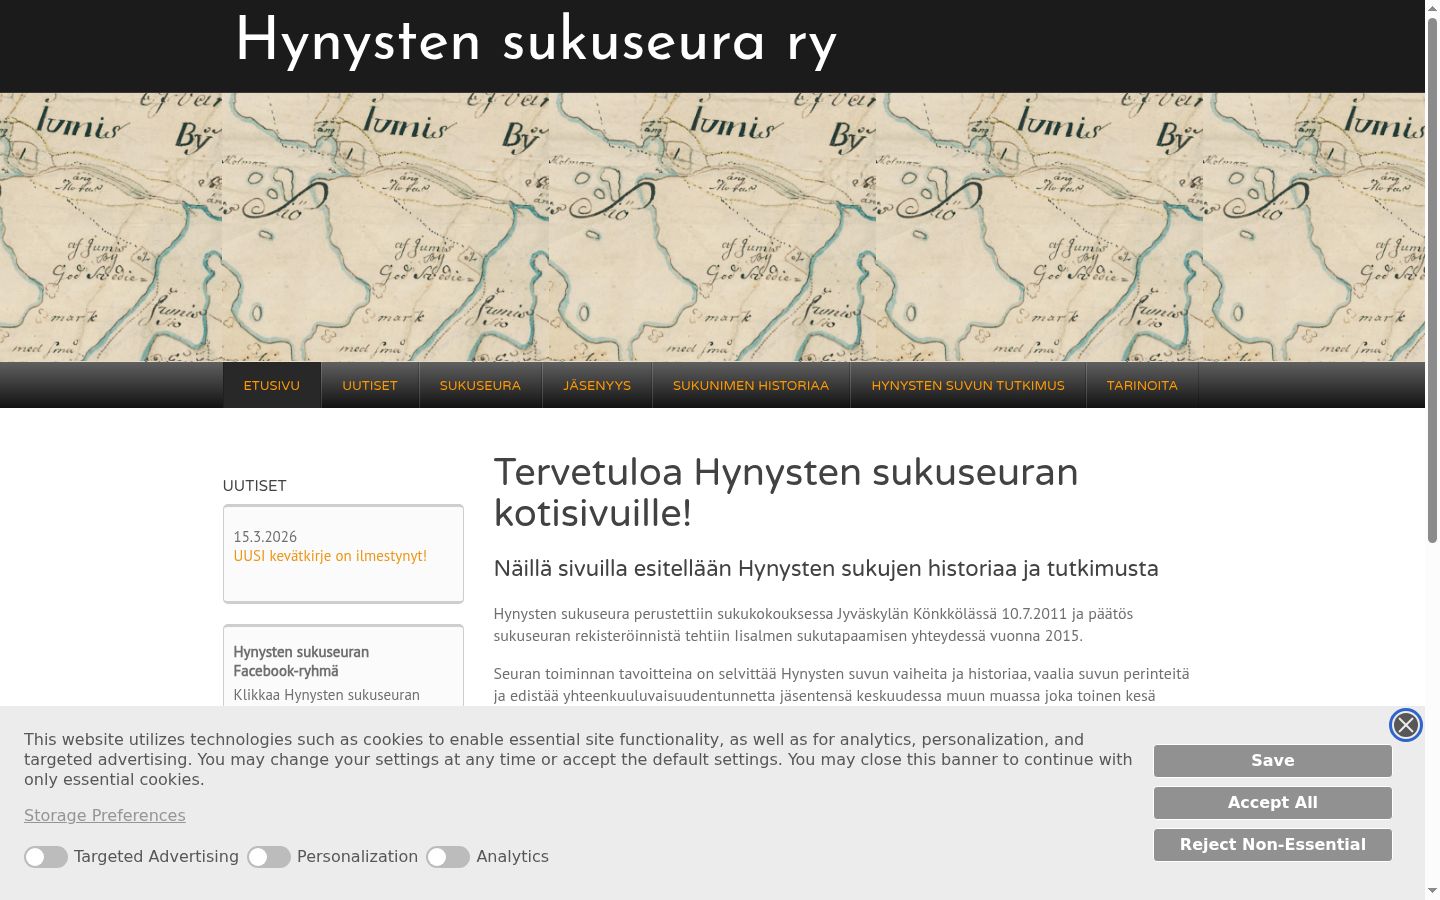The image size is (1440, 900).
Task: Open the SUKUSEURA menu item
Action: [480, 385]
